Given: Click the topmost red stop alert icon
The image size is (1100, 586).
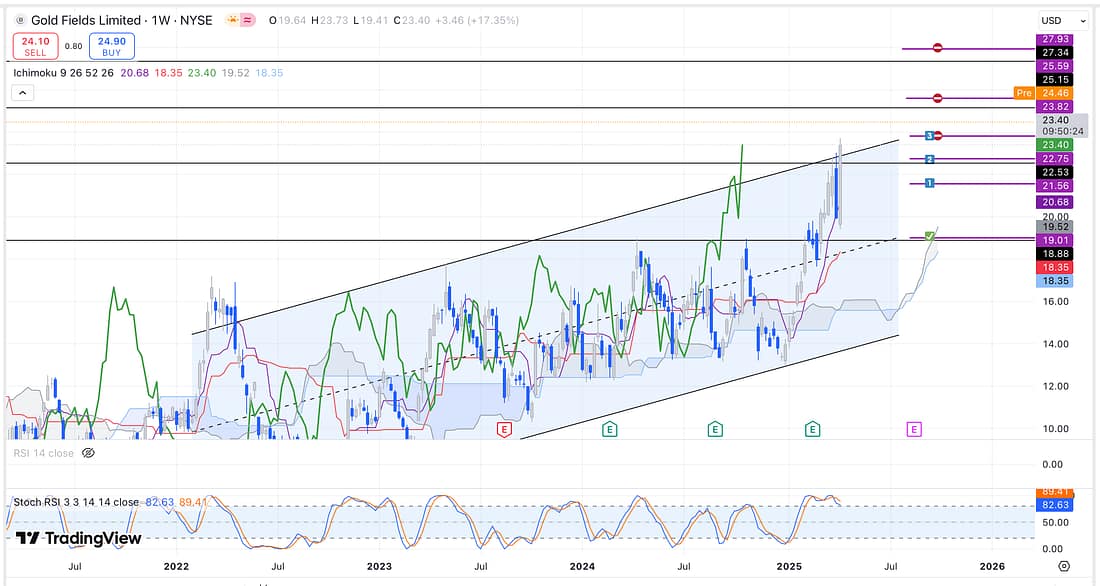Looking at the screenshot, I should [937, 48].
